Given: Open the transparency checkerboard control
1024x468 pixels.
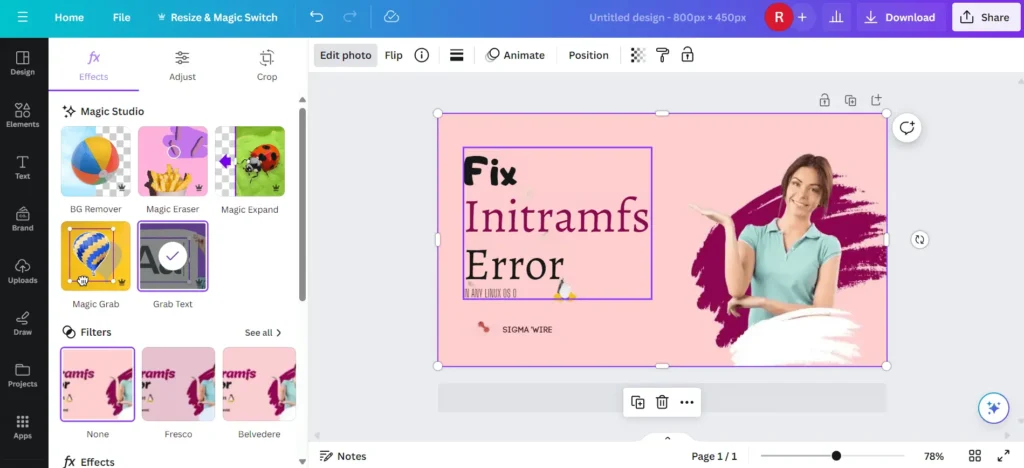Looking at the screenshot, I should tap(637, 55).
